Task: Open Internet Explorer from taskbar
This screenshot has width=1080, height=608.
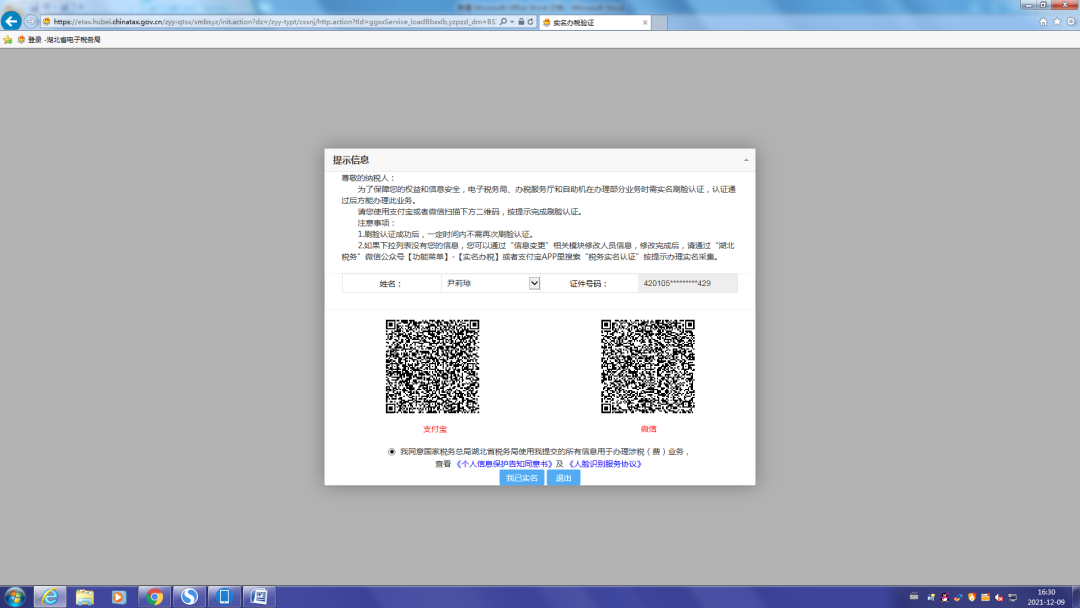Action: tap(50, 597)
